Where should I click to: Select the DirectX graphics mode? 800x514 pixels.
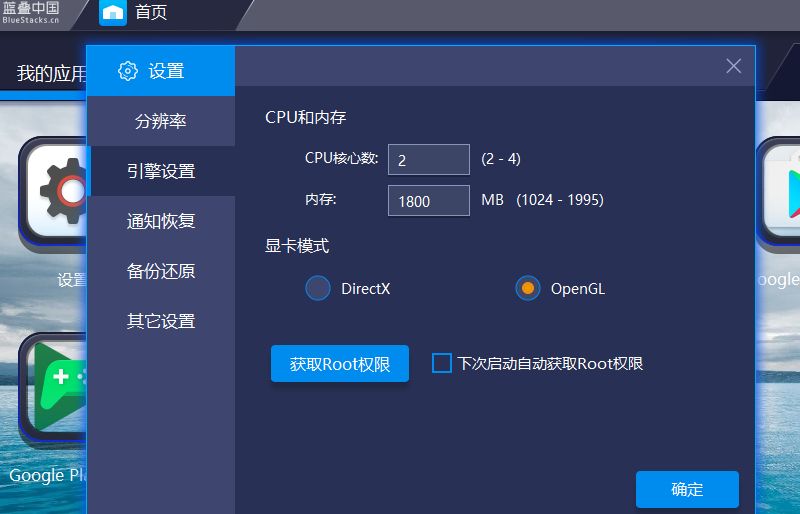tap(318, 289)
